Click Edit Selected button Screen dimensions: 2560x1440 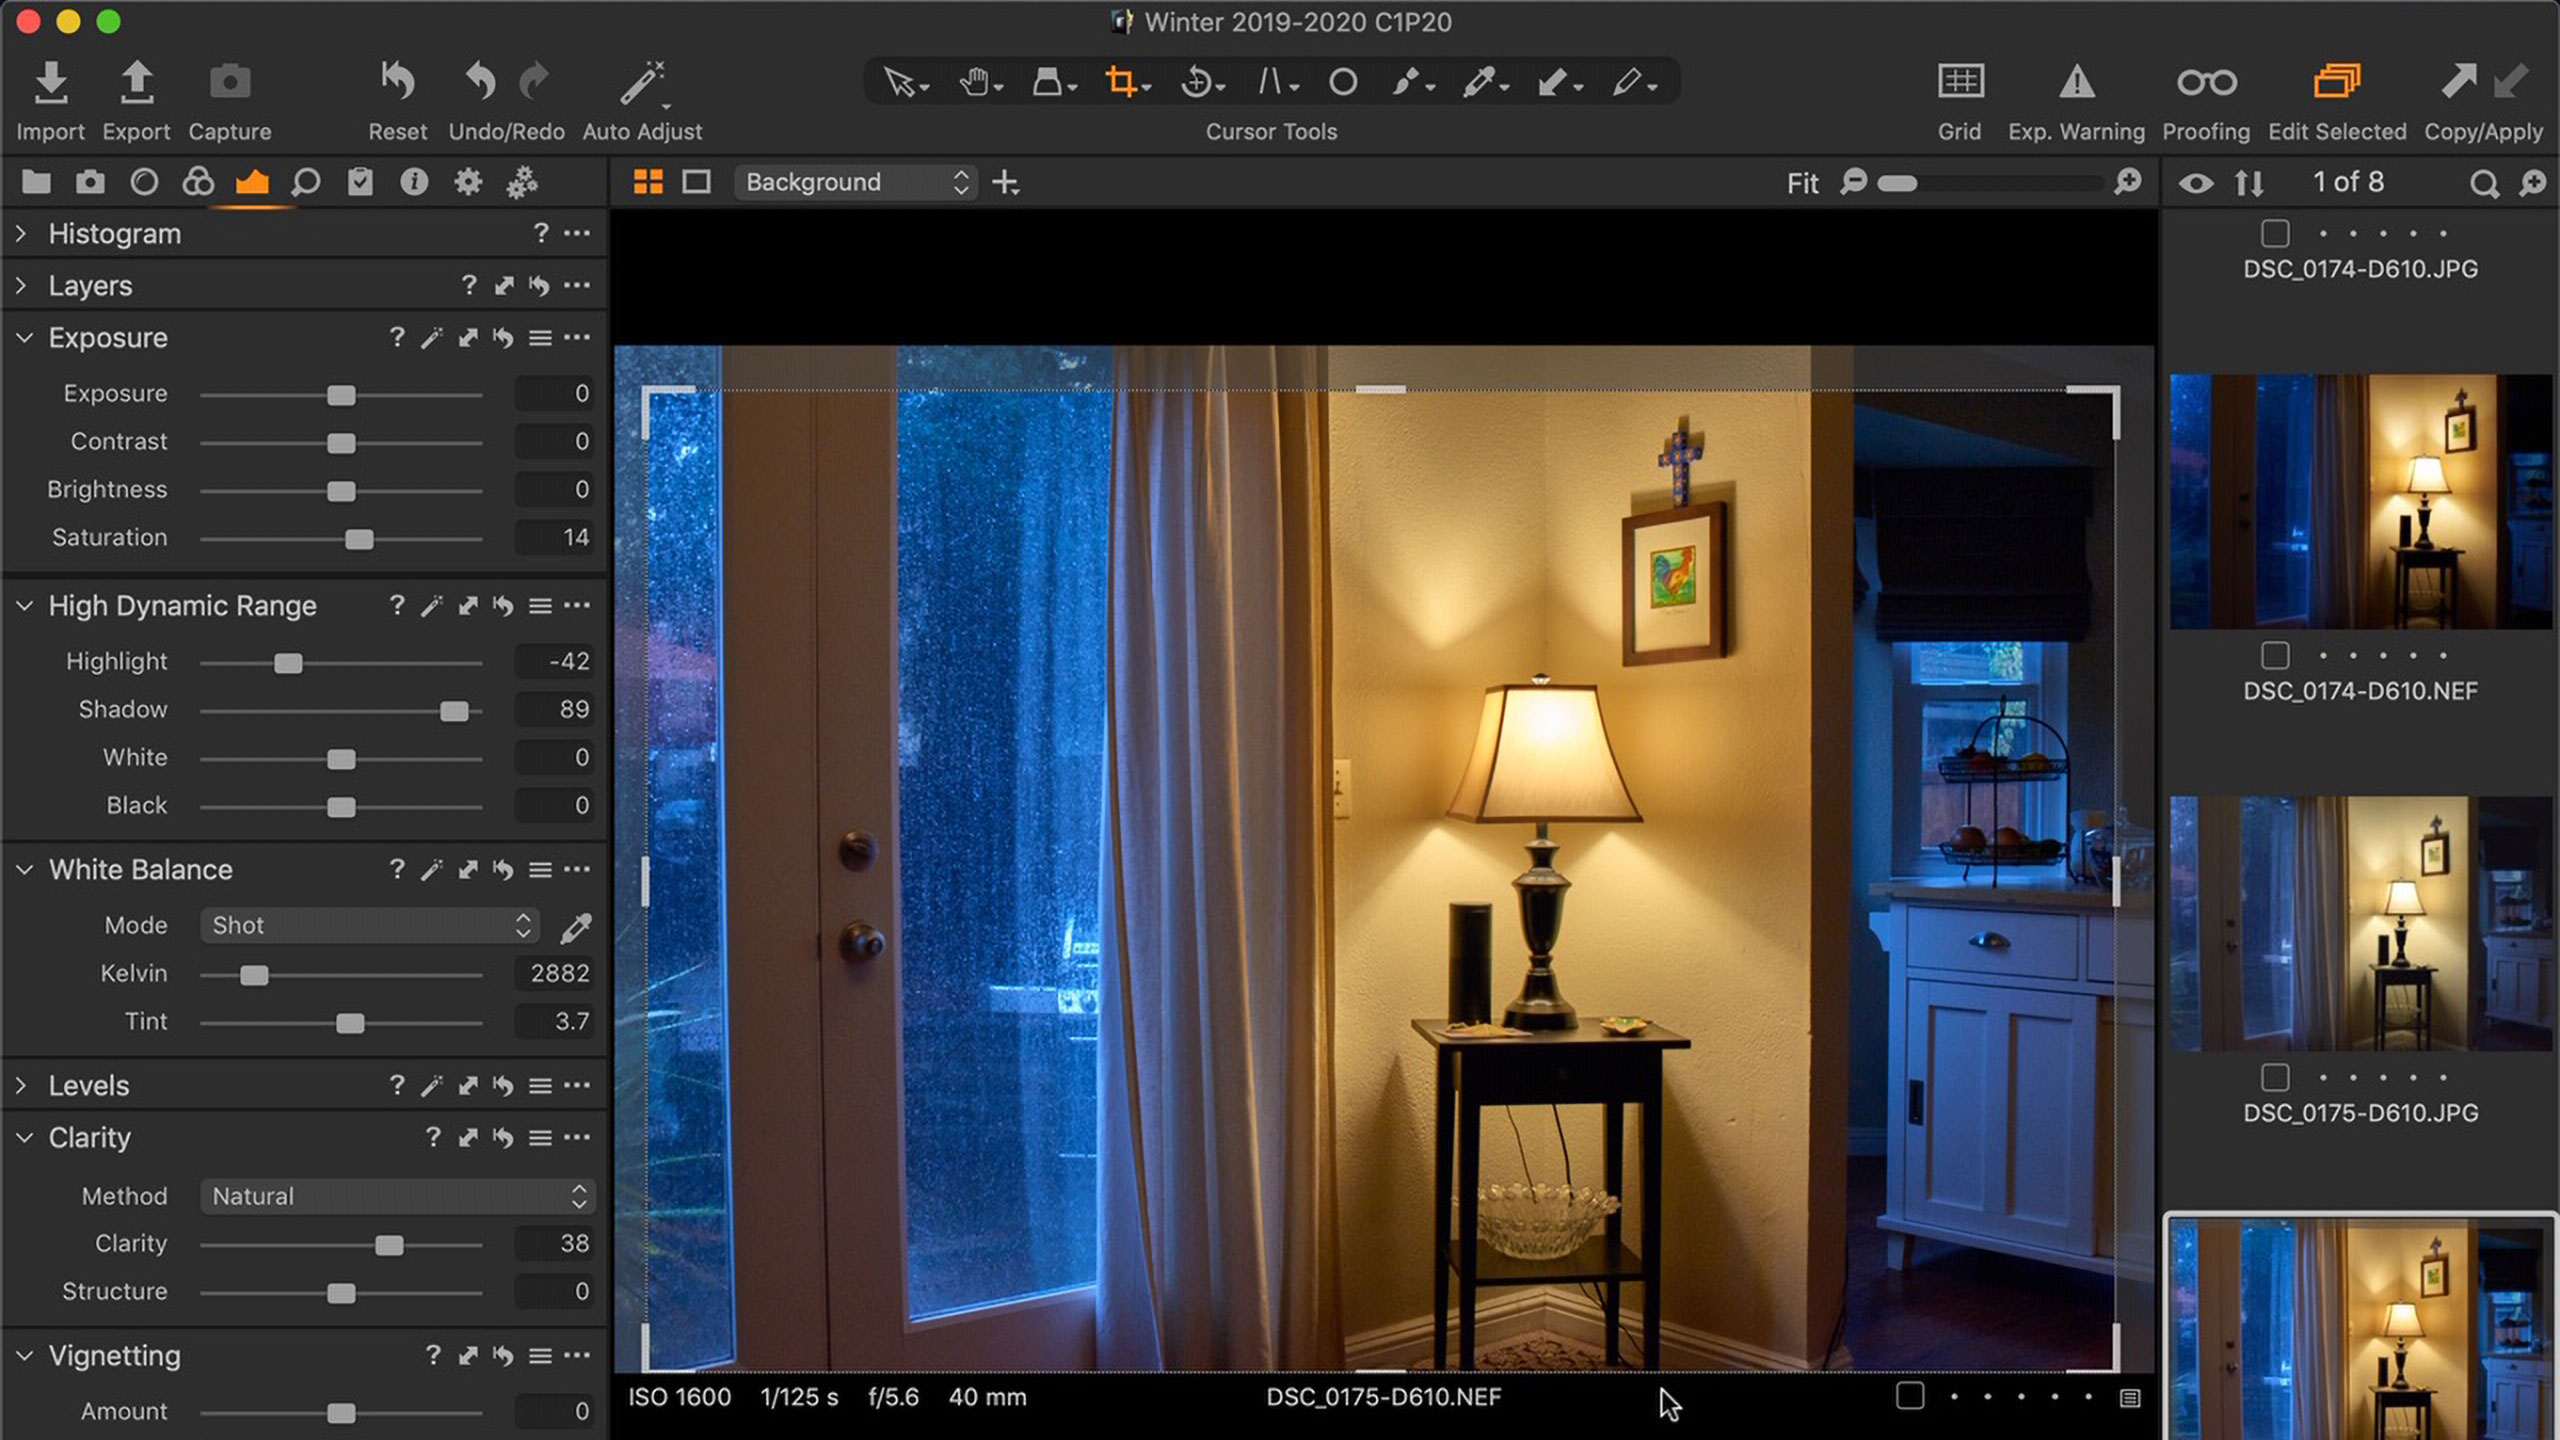coord(2336,82)
